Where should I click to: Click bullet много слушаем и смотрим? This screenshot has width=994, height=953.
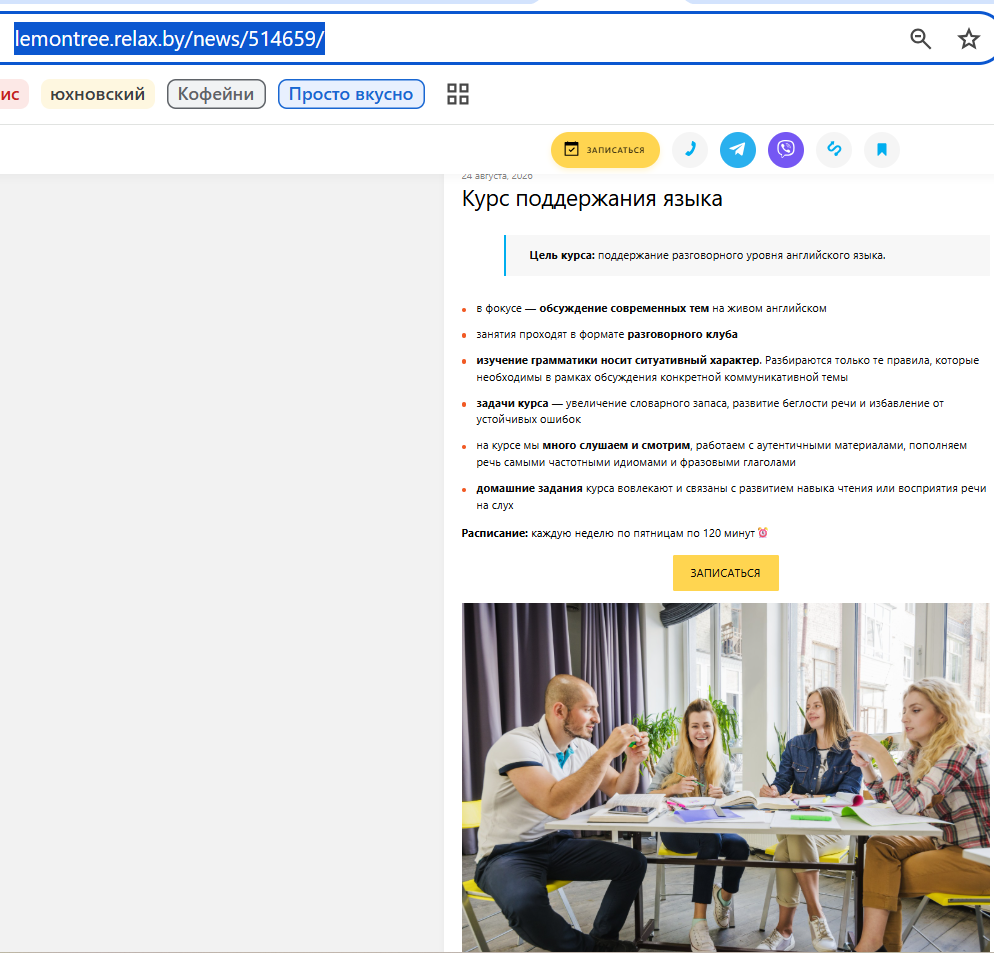pos(721,453)
